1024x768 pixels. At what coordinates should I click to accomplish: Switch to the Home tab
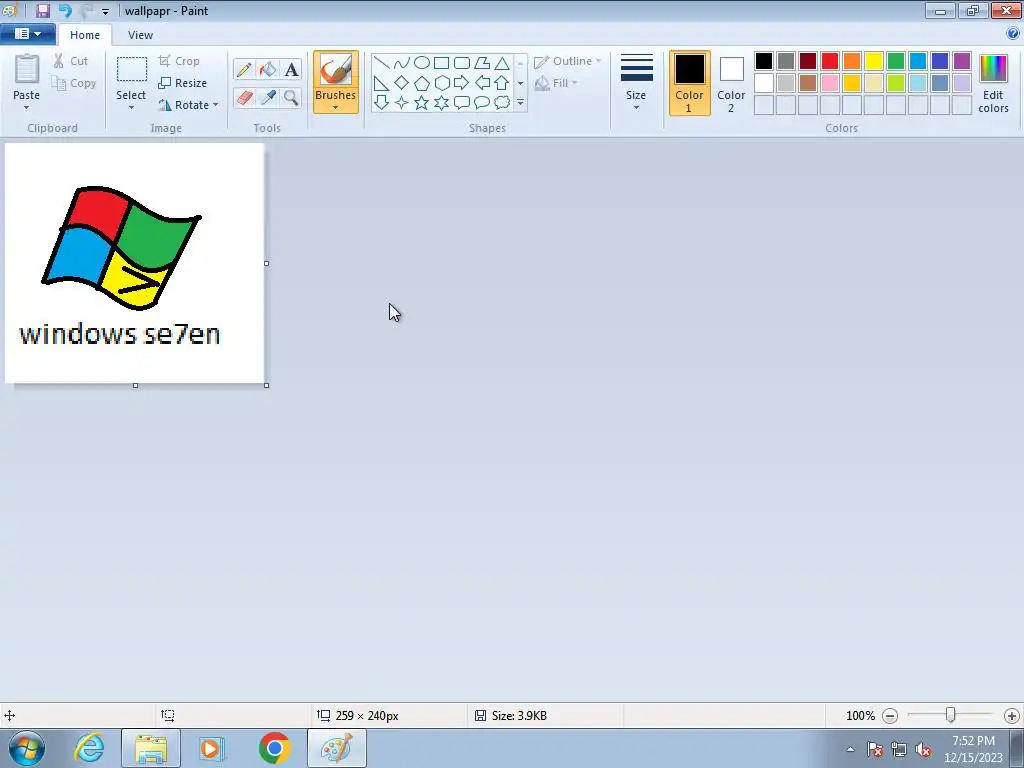[x=85, y=35]
